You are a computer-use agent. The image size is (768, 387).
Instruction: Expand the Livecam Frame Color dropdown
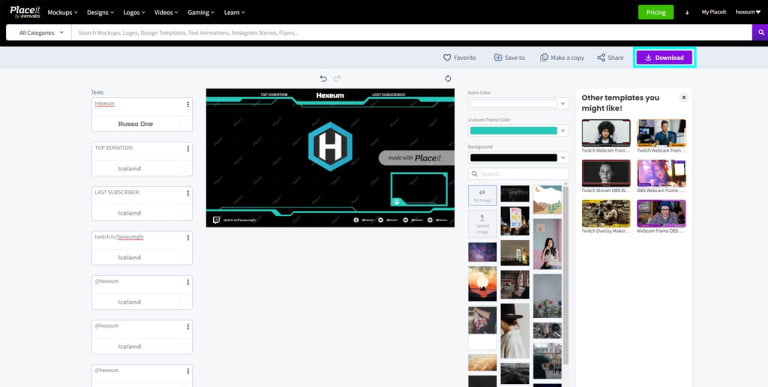tap(562, 130)
